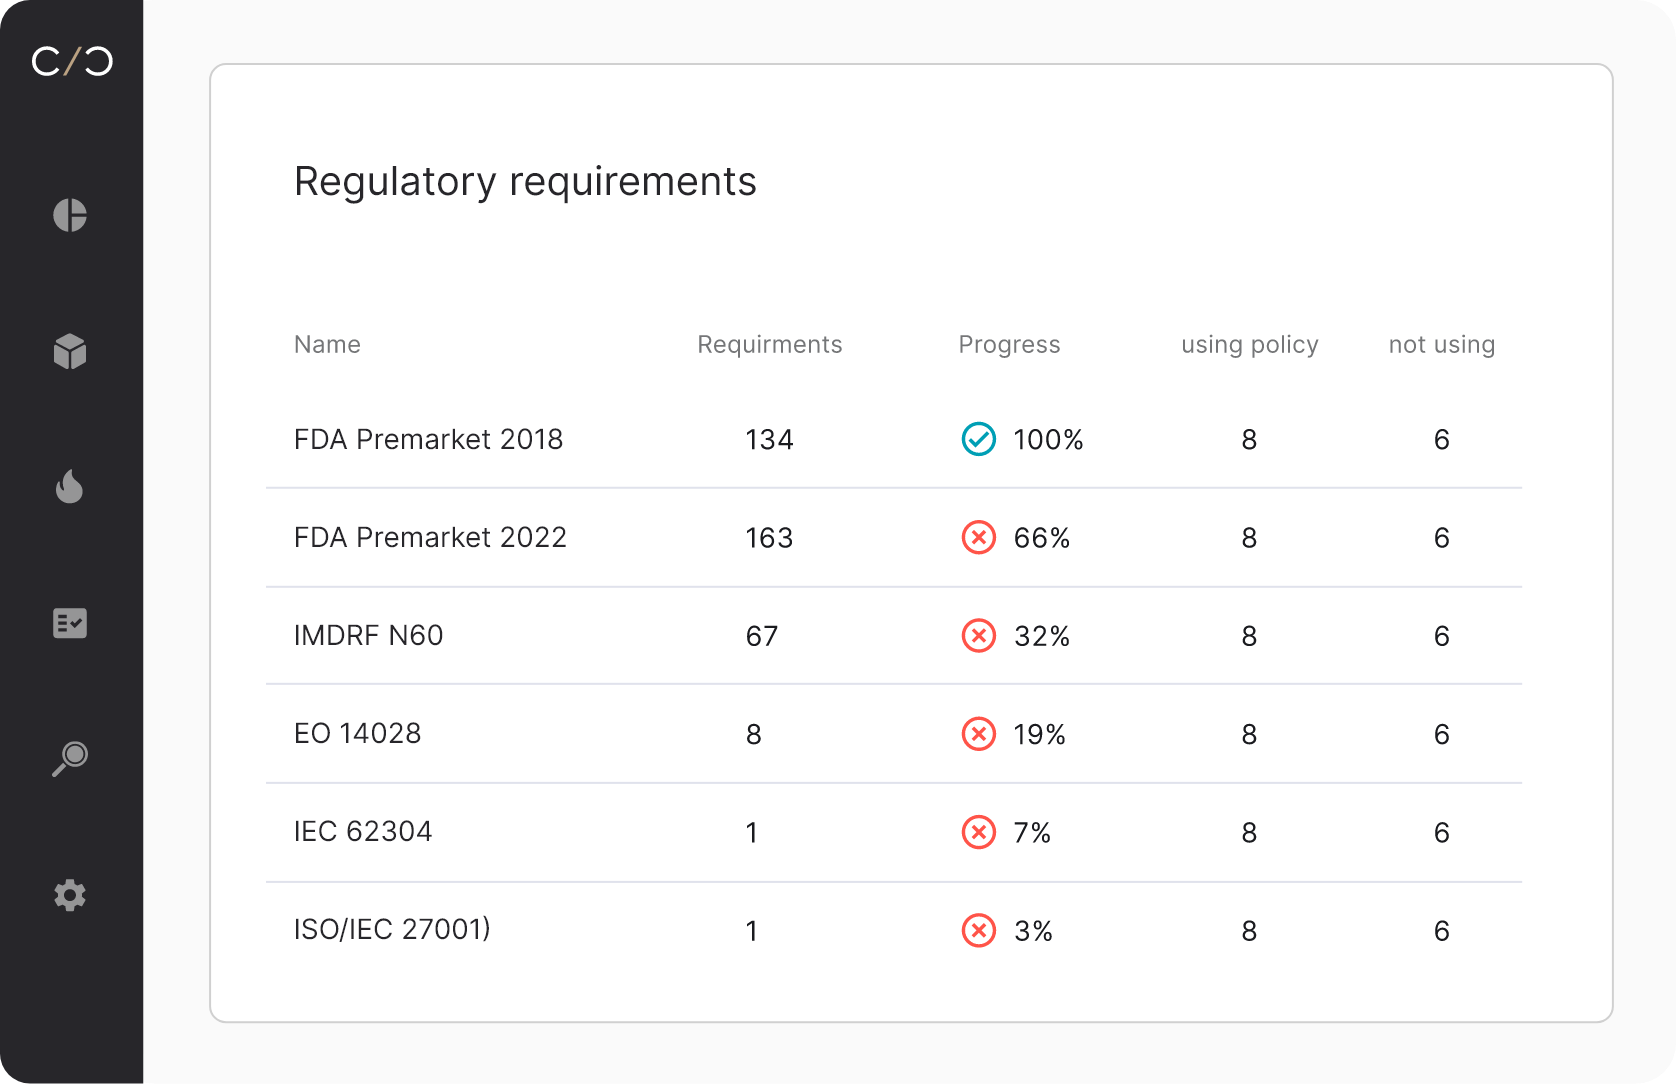Viewport: 1676px width, 1084px height.
Task: Click the red X status icon for ISO/IEC 27001)
Action: tap(978, 930)
